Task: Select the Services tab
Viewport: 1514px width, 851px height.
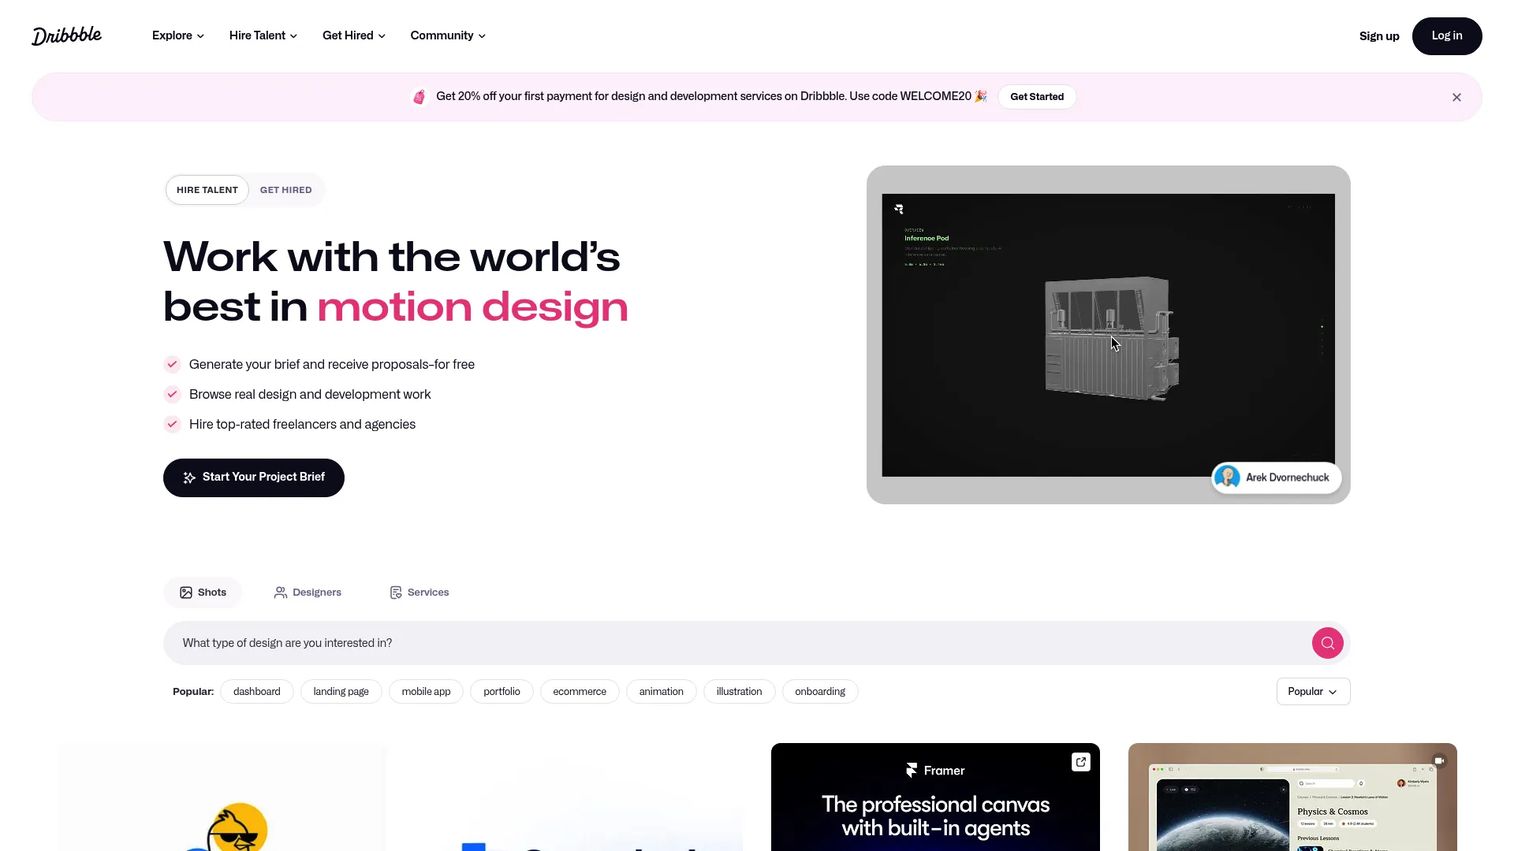Action: (x=419, y=593)
